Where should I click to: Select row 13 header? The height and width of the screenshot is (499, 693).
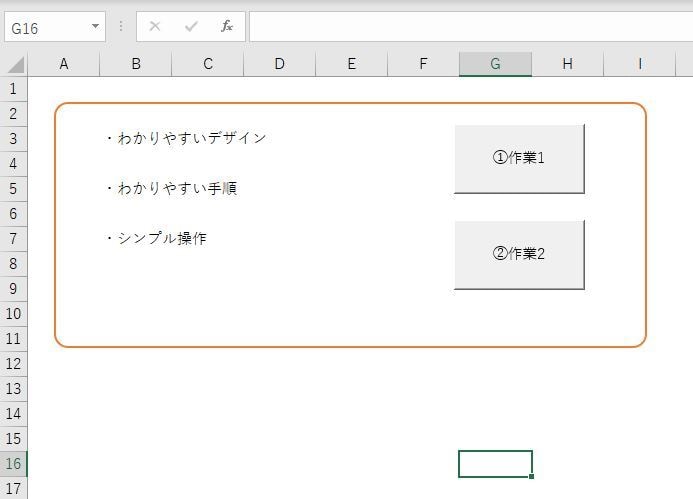[13, 389]
